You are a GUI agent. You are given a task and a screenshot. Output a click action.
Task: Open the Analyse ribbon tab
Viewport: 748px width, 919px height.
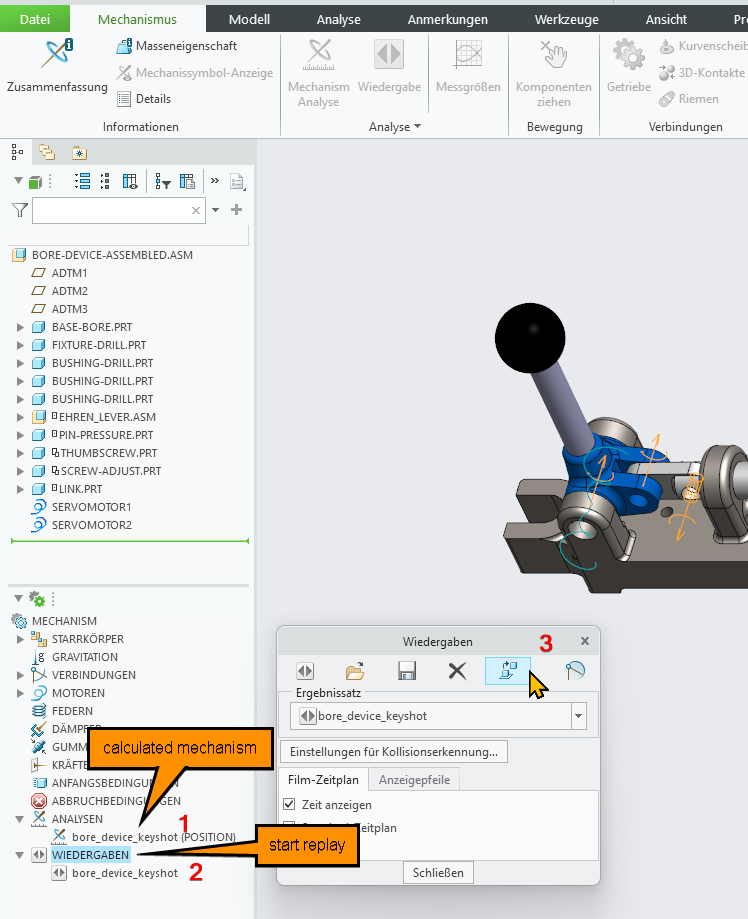pos(338,19)
